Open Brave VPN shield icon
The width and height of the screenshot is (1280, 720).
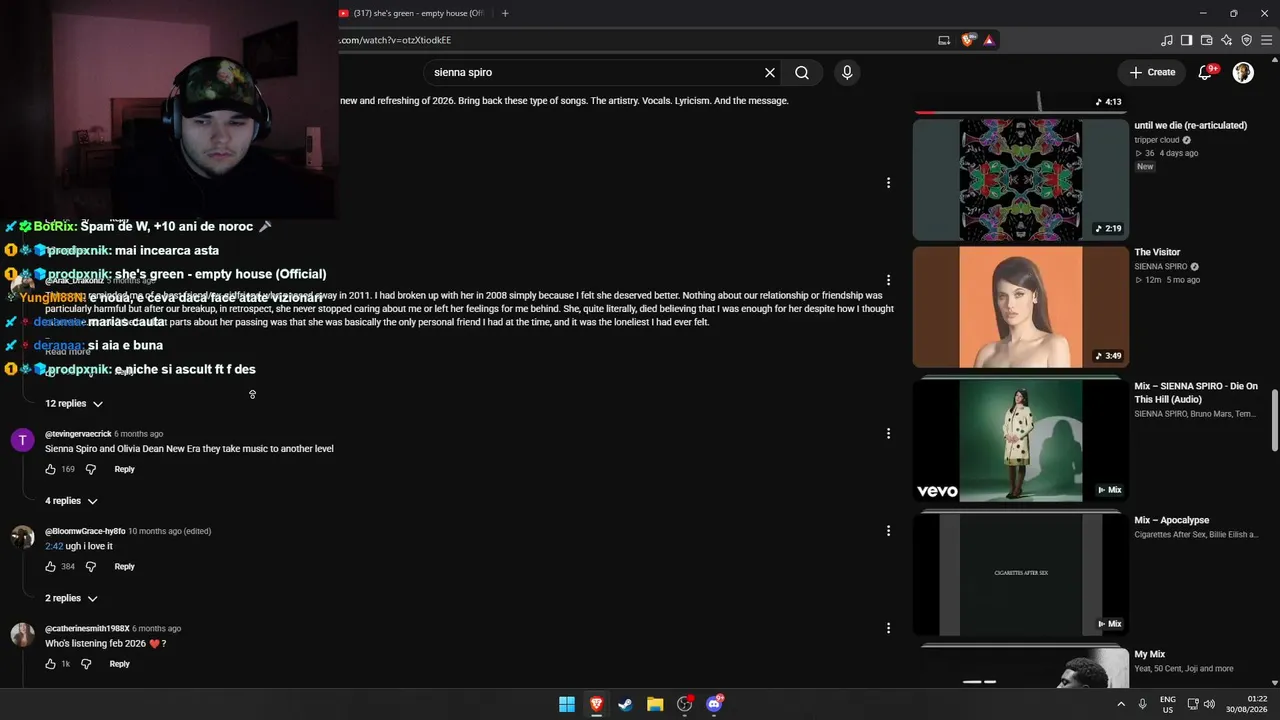tap(1247, 40)
